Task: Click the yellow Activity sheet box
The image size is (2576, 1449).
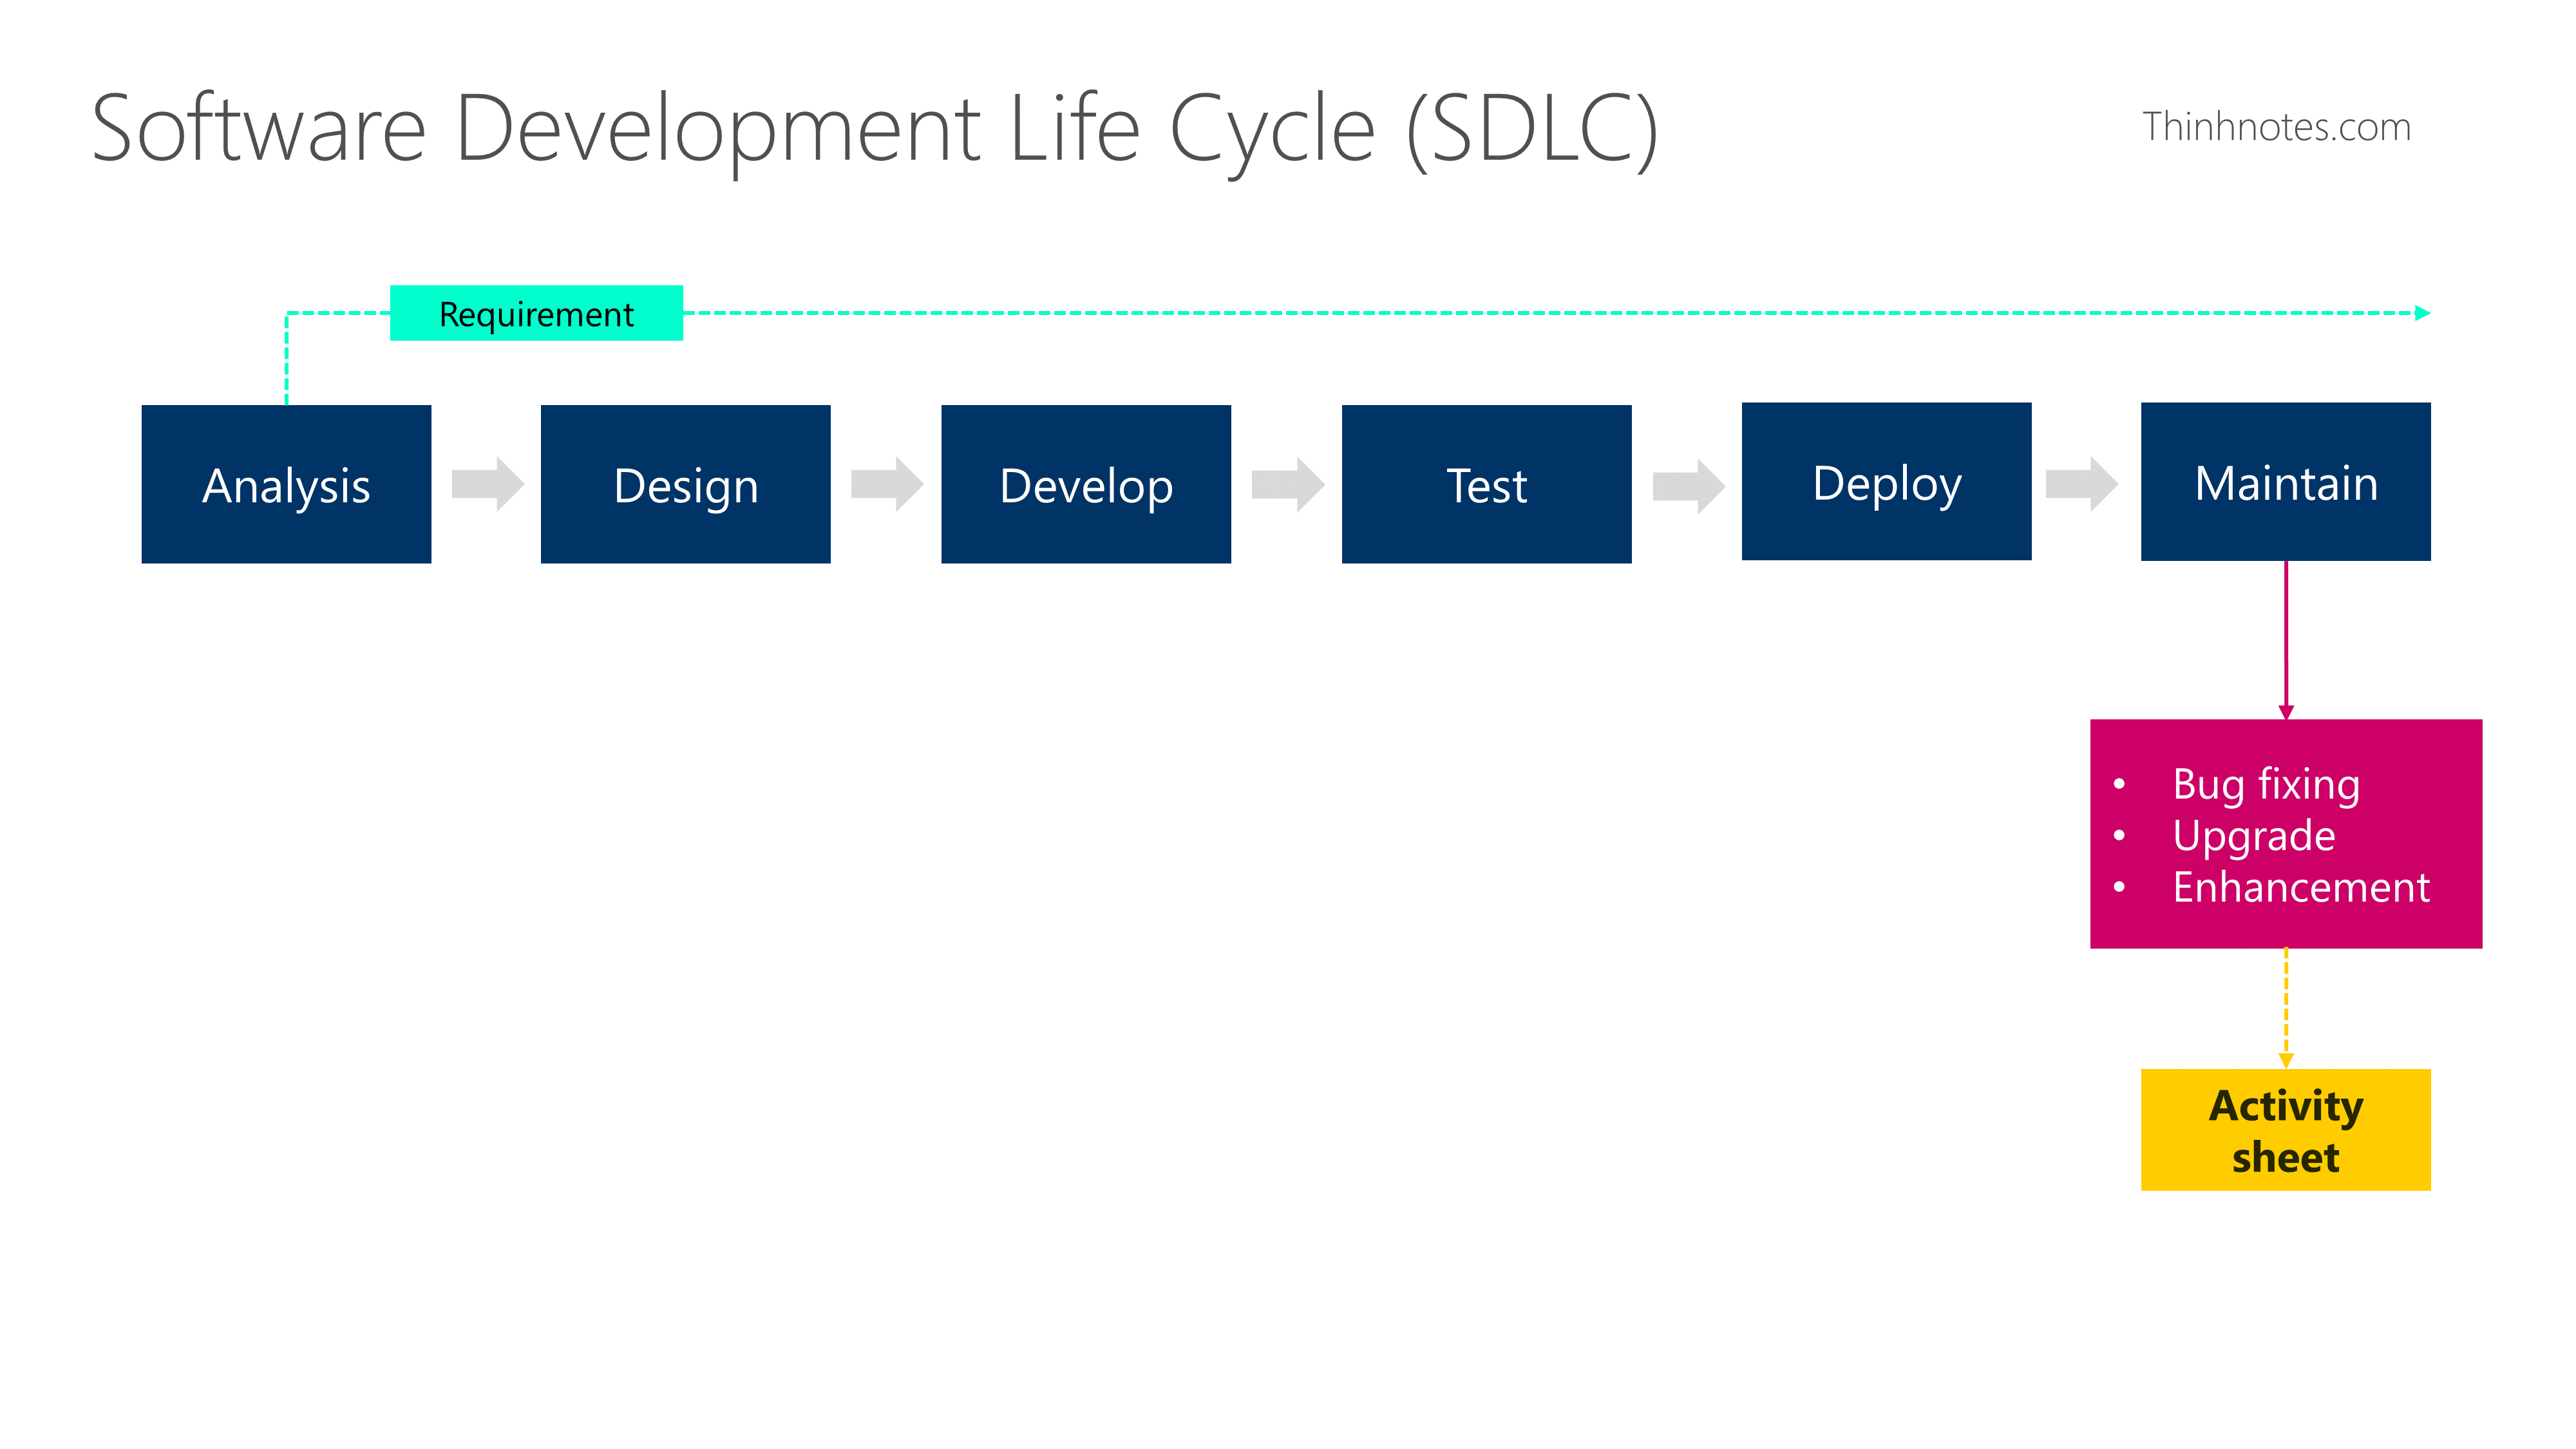Action: [2285, 1130]
